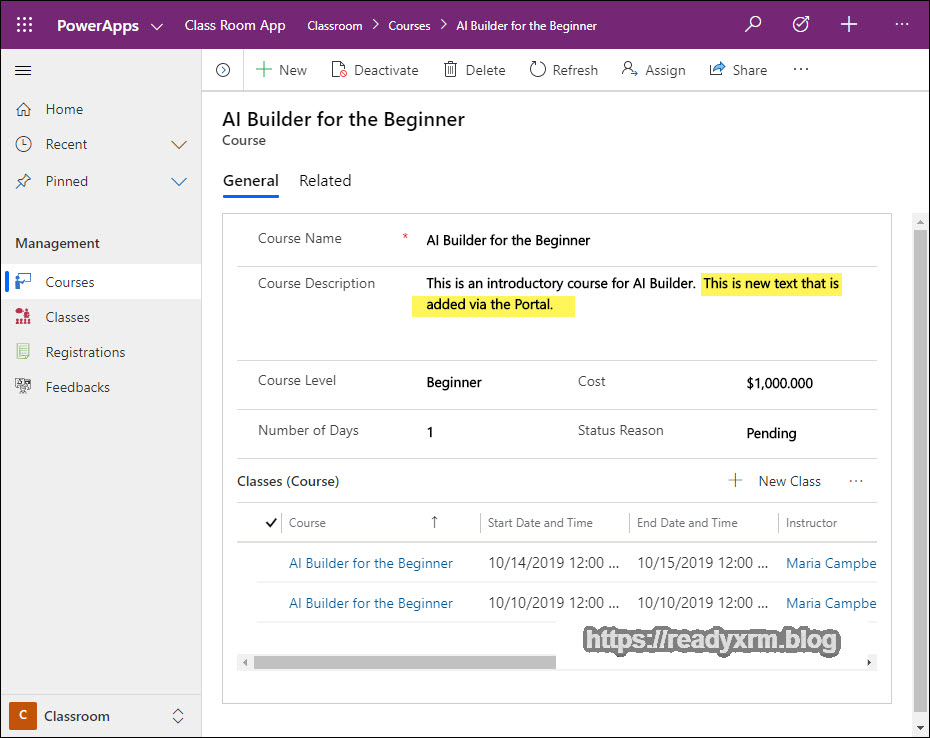Expand the Pinned section chevron
The height and width of the screenshot is (738, 930).
(x=179, y=182)
